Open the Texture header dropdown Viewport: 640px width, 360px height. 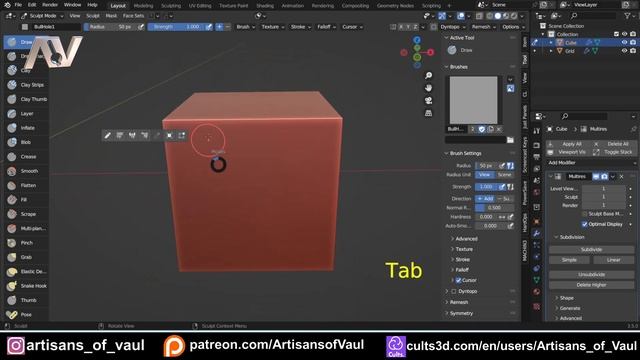tap(272, 27)
